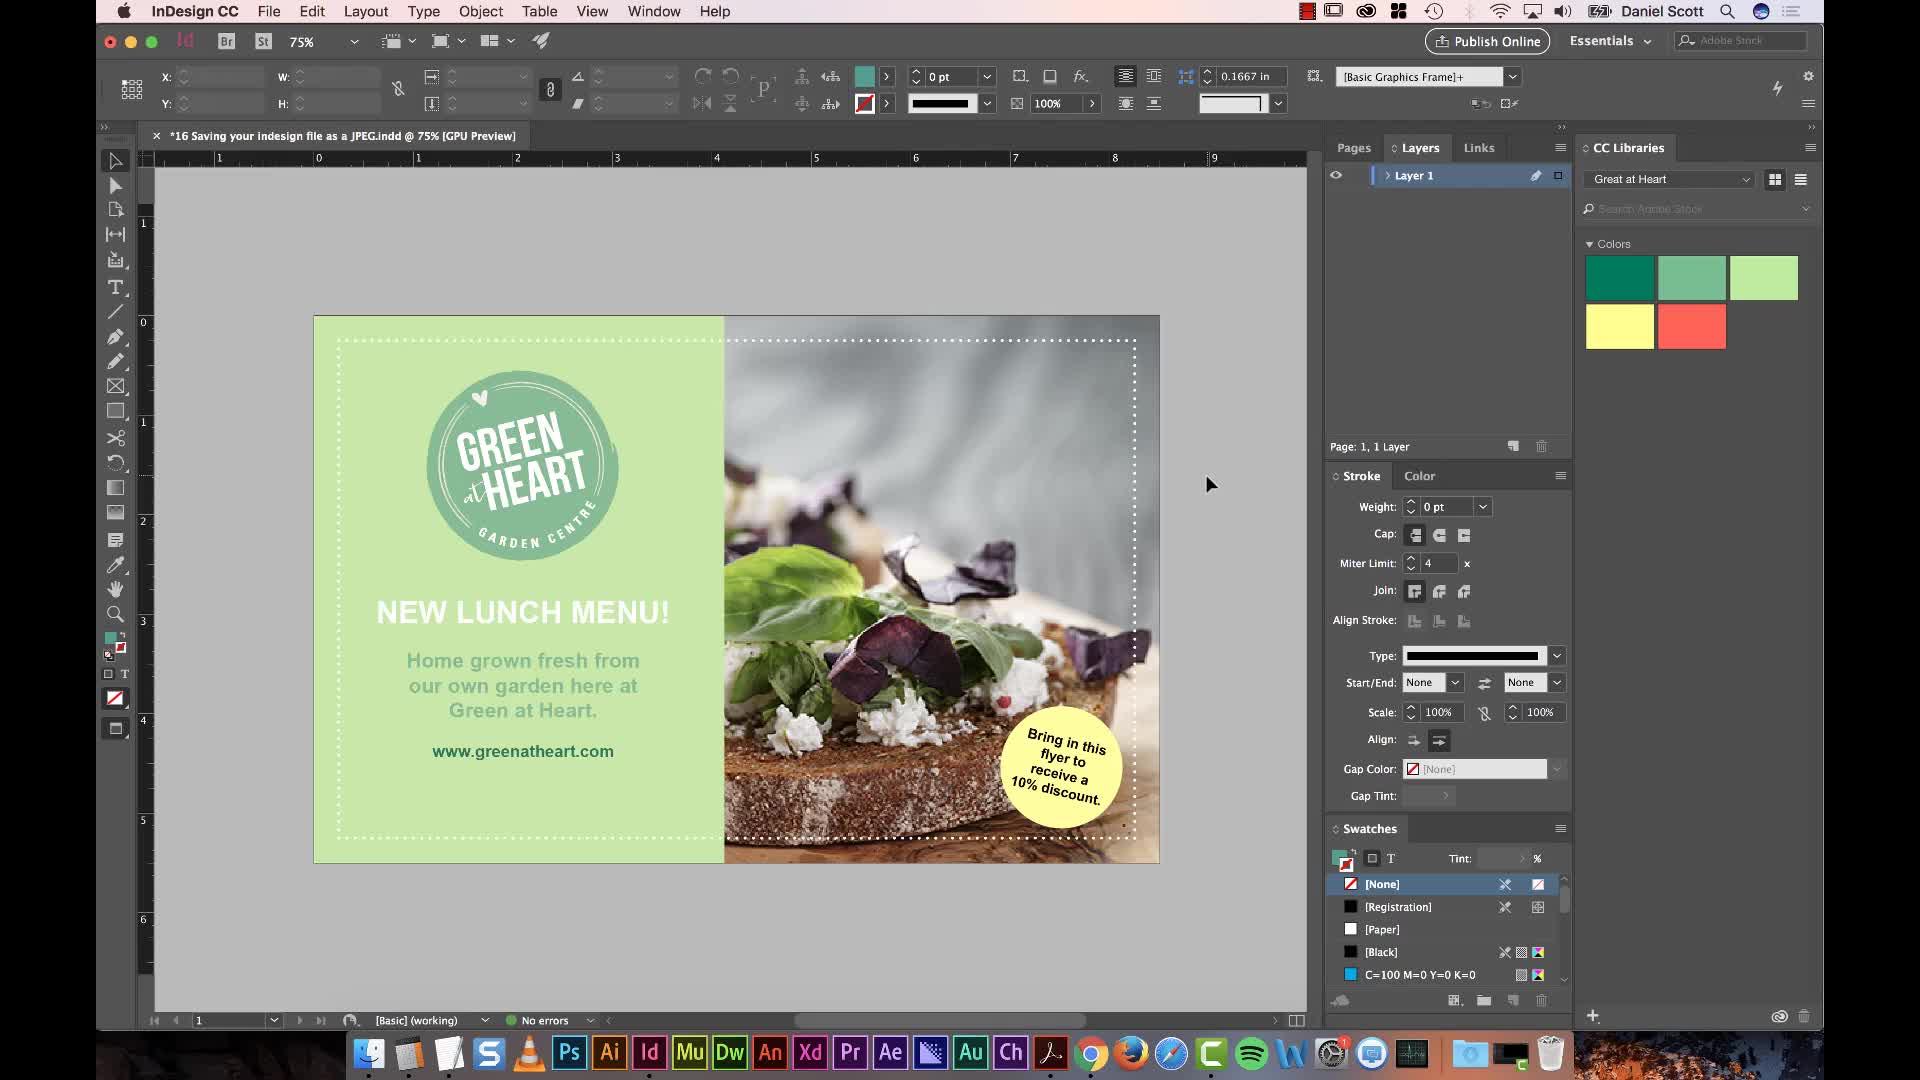Select Round Join stroke option
1920x1080 pixels.
(x=1439, y=591)
